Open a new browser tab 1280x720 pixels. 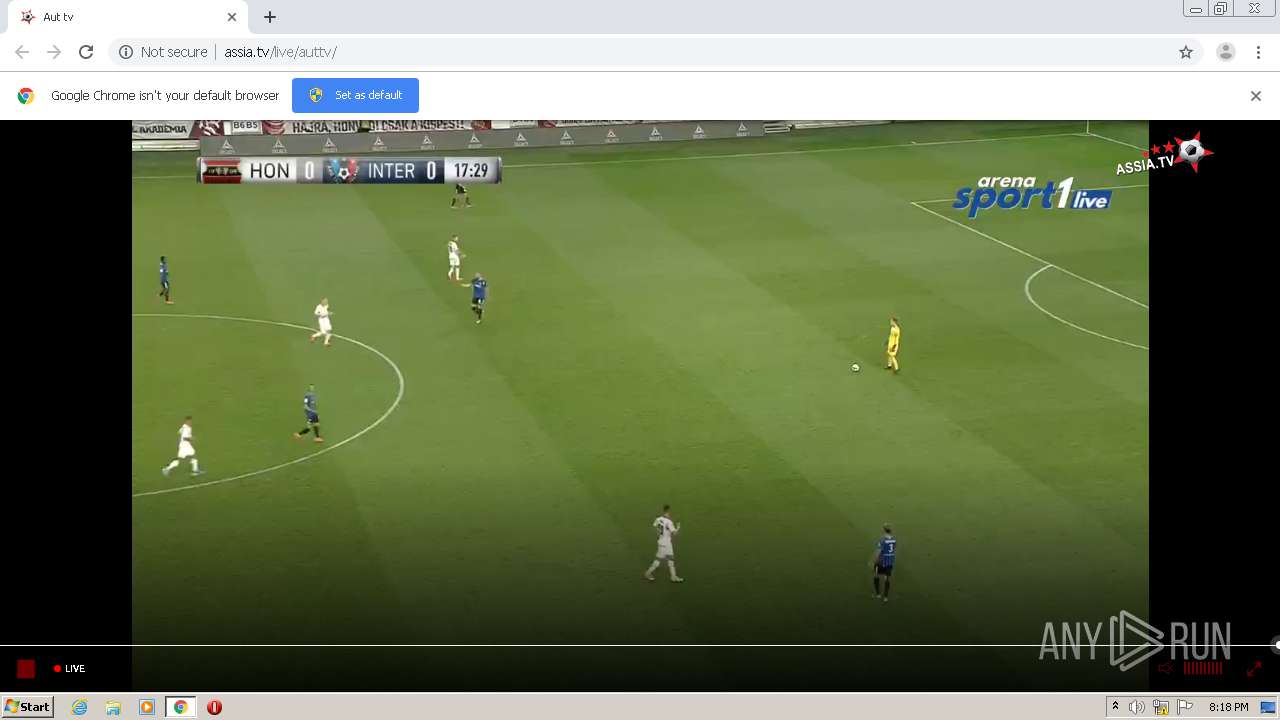[270, 17]
